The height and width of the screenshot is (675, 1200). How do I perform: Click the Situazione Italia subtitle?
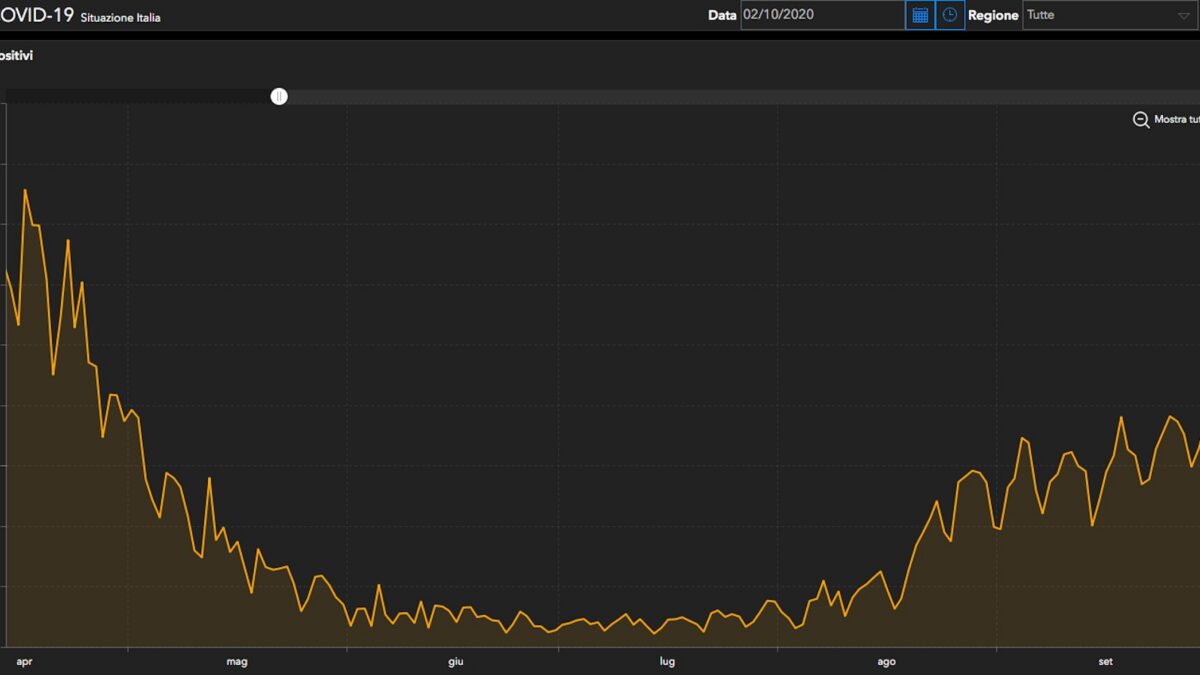[120, 18]
